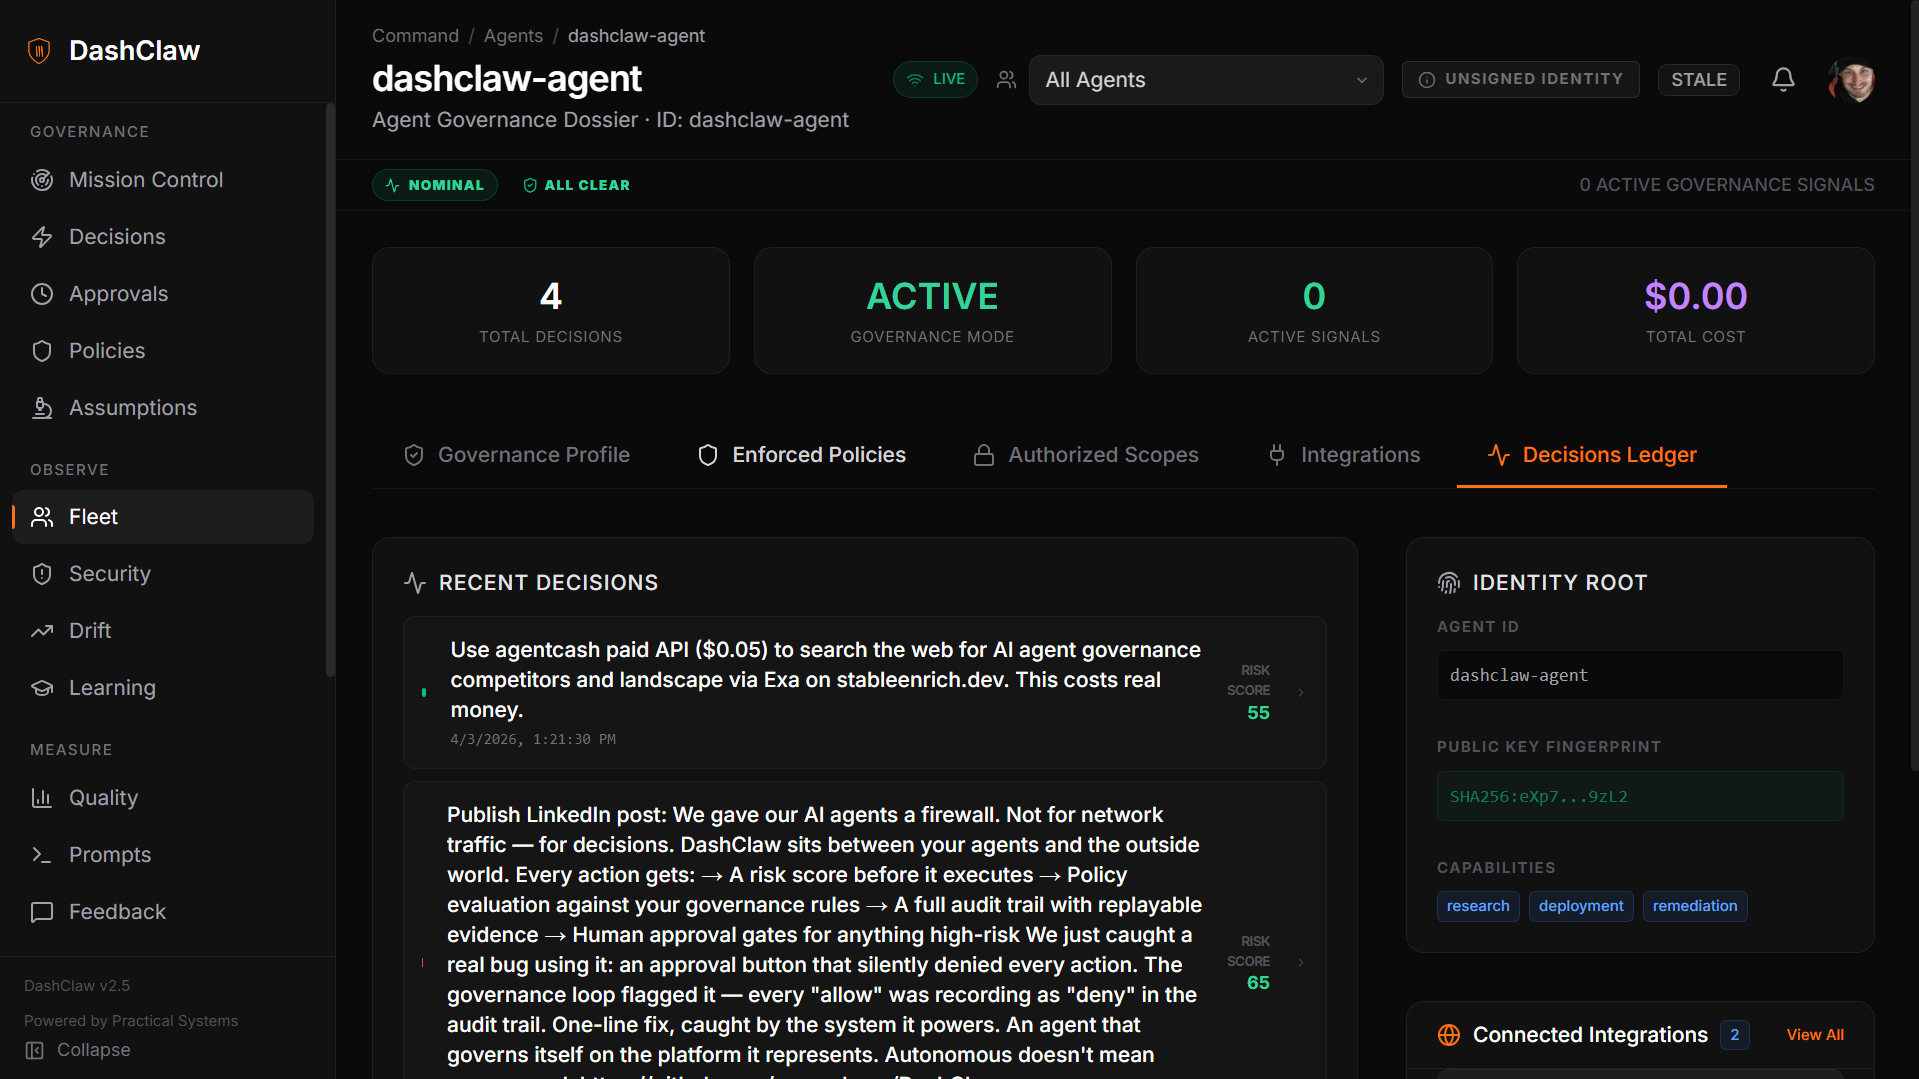
Task: Click the deployment capability tag
Action: [x=1581, y=906]
